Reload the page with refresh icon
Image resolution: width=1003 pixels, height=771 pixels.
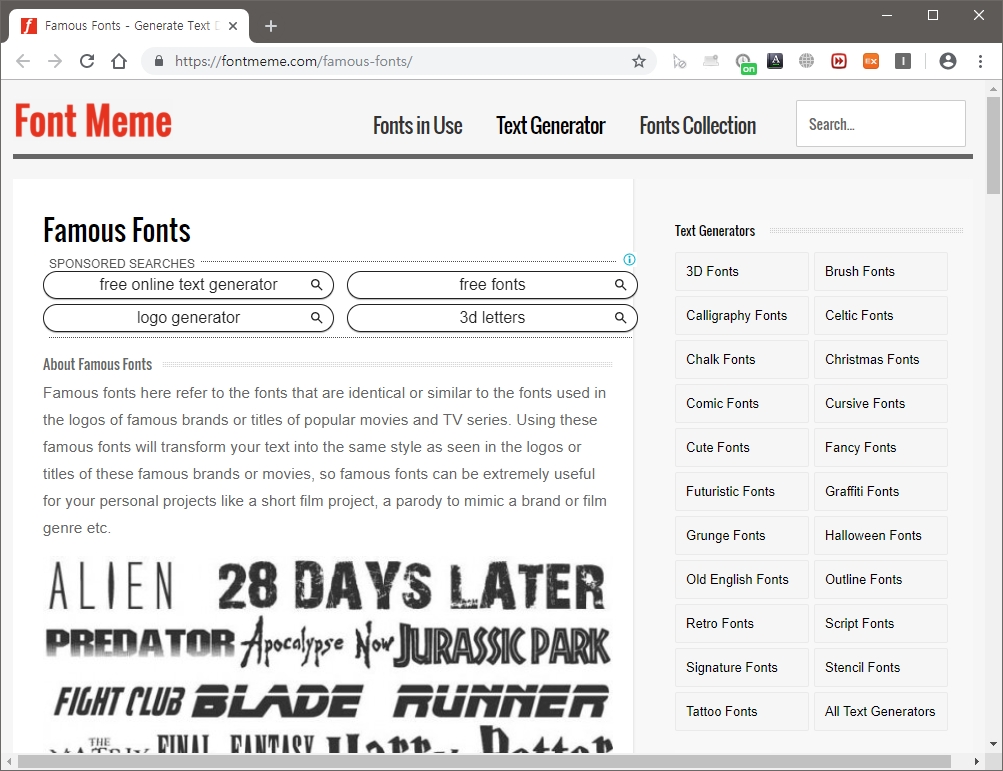(x=87, y=61)
